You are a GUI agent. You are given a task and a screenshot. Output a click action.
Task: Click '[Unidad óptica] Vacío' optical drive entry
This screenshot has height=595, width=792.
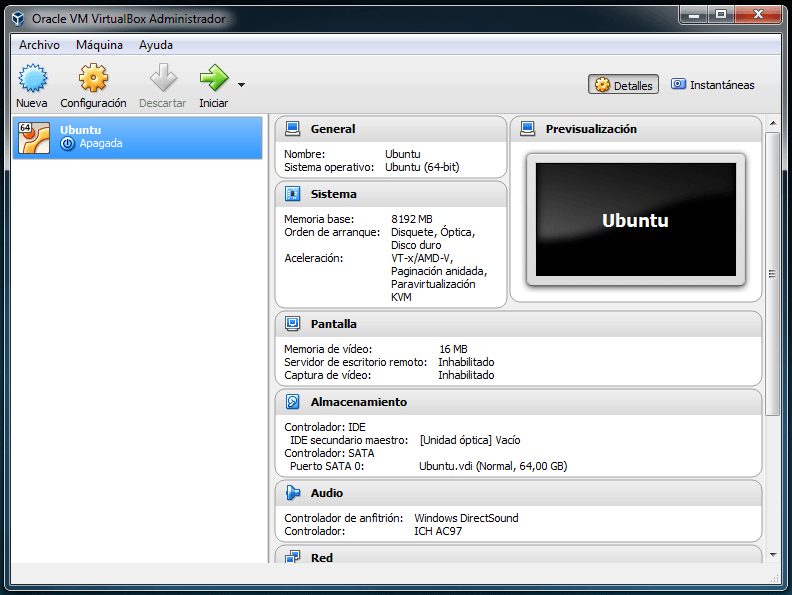(x=470, y=440)
